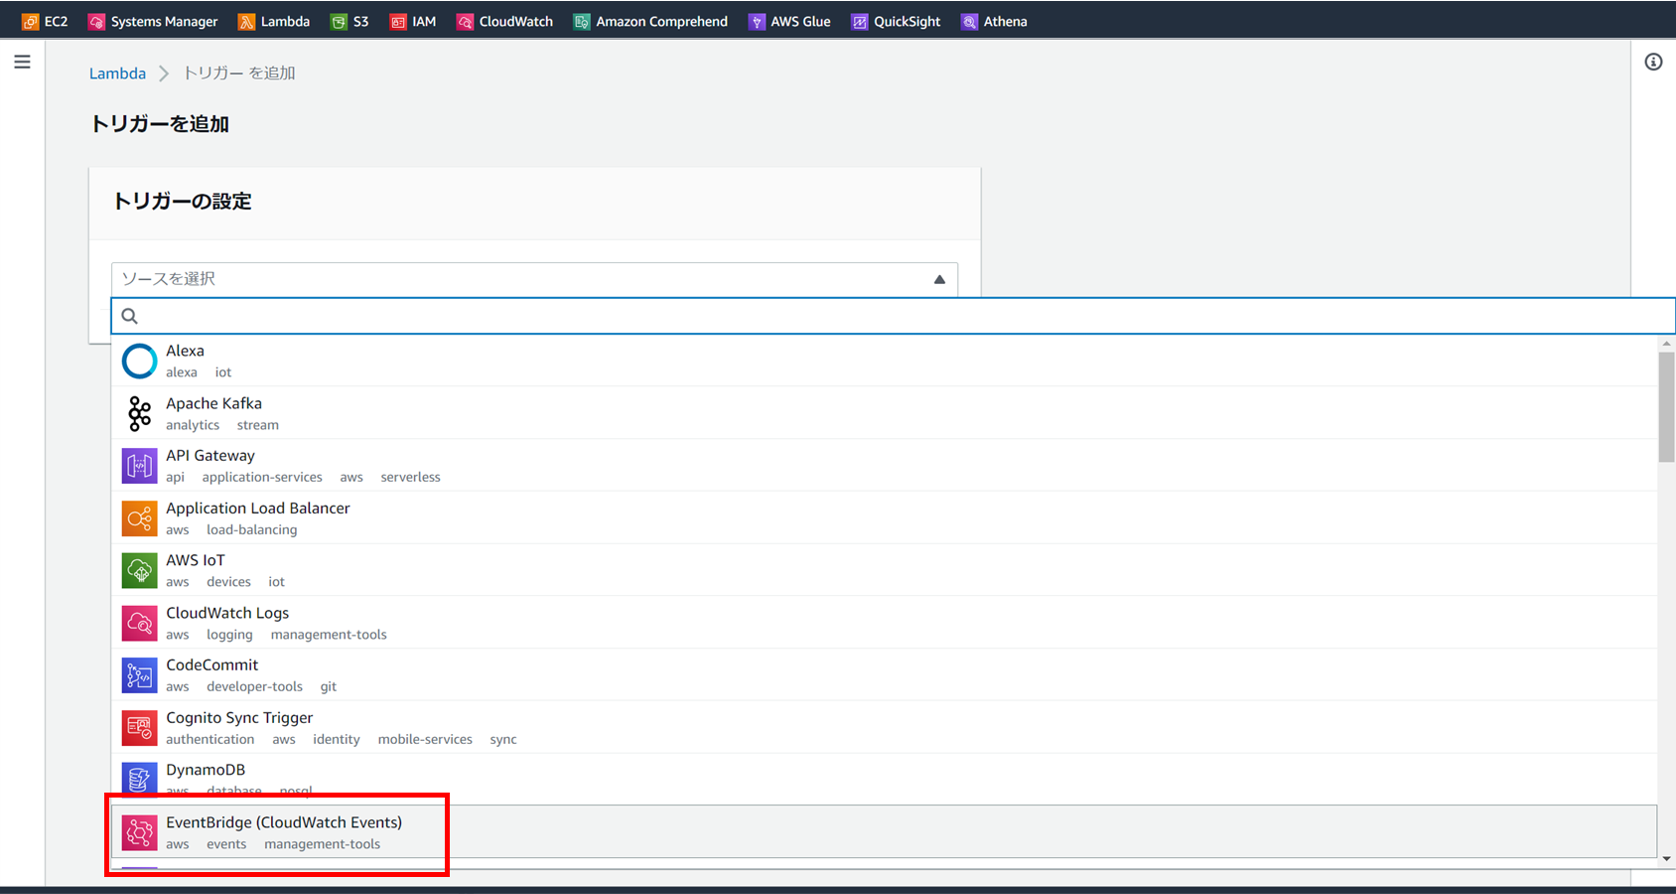Click the dropdown list scrollbar thumb
Viewport: 1676px width, 894px height.
tap(1666, 405)
